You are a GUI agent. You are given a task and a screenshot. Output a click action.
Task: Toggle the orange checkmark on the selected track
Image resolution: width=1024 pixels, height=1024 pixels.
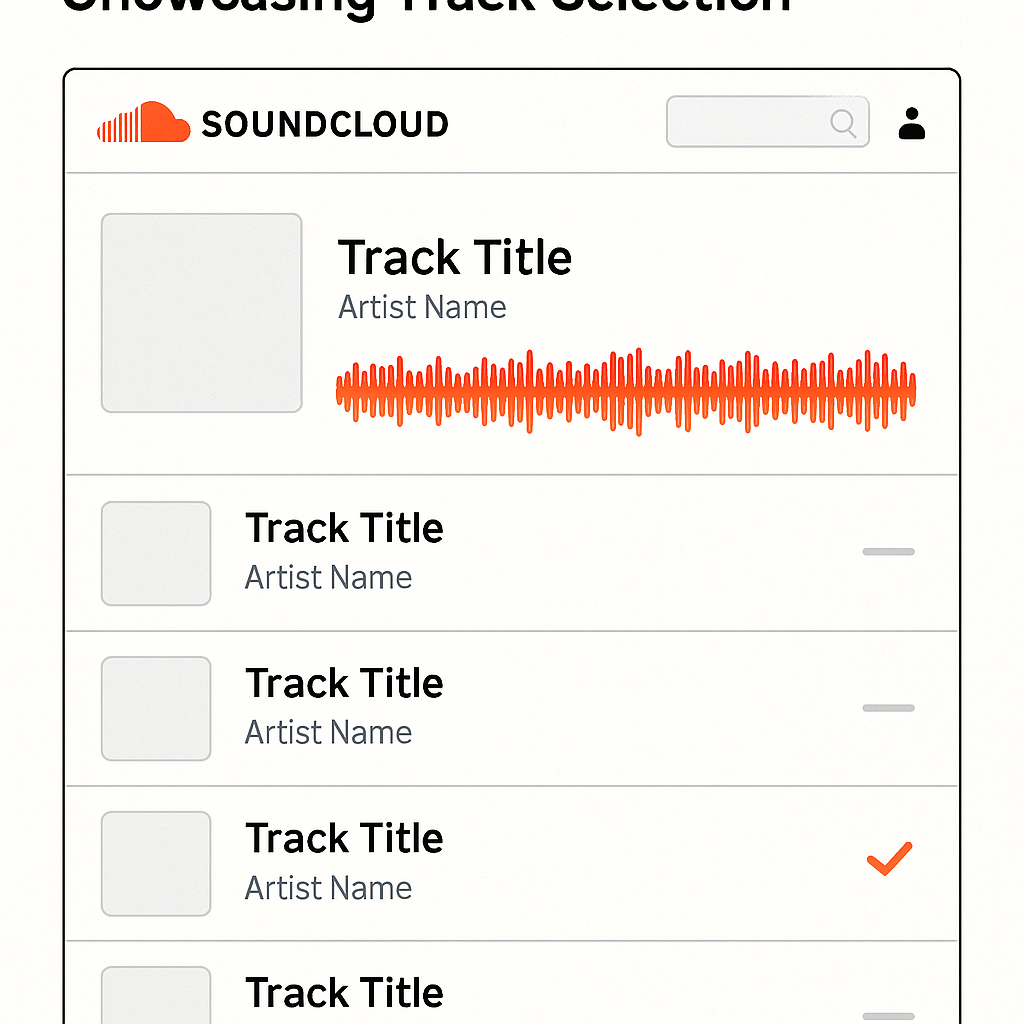pyautogui.click(x=888, y=858)
